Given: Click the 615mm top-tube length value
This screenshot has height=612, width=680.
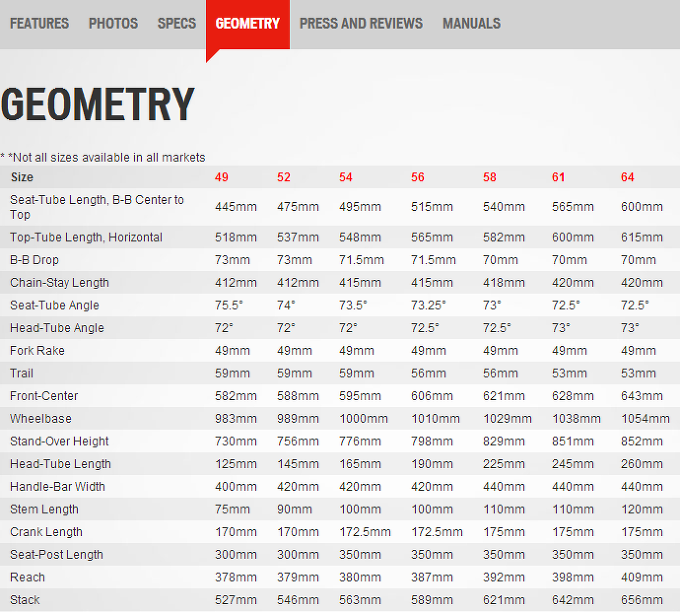Looking at the screenshot, I should pyautogui.click(x=641, y=237).
